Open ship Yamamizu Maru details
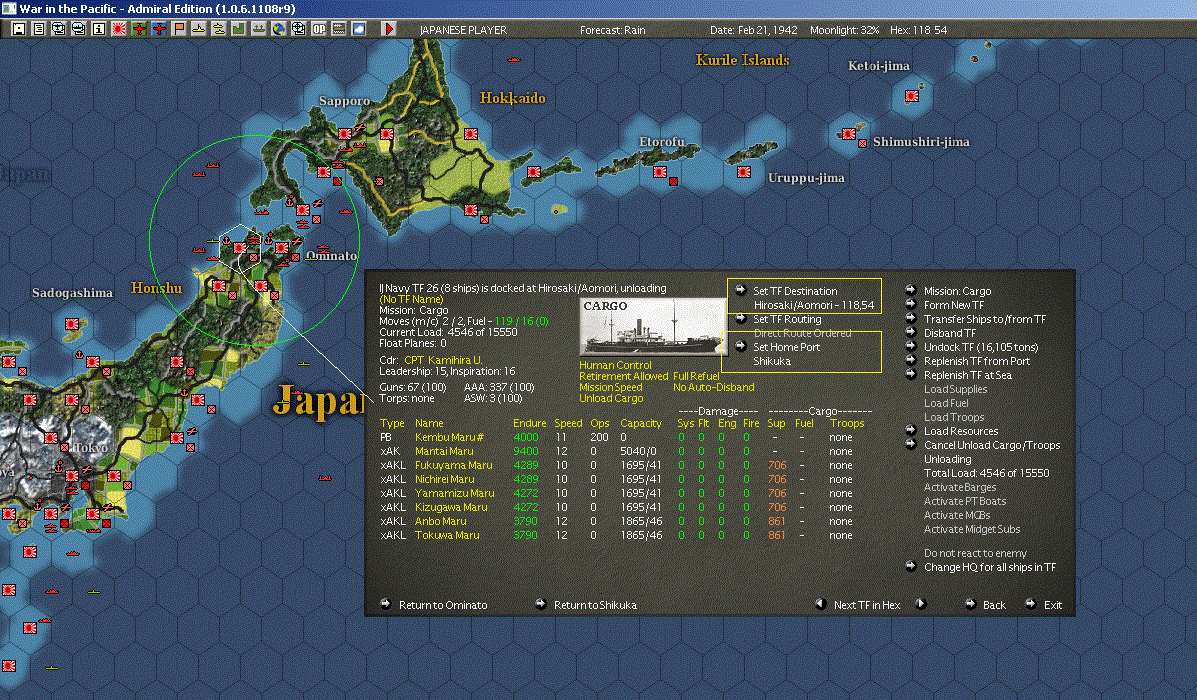This screenshot has height=700, width=1197. [x=454, y=493]
